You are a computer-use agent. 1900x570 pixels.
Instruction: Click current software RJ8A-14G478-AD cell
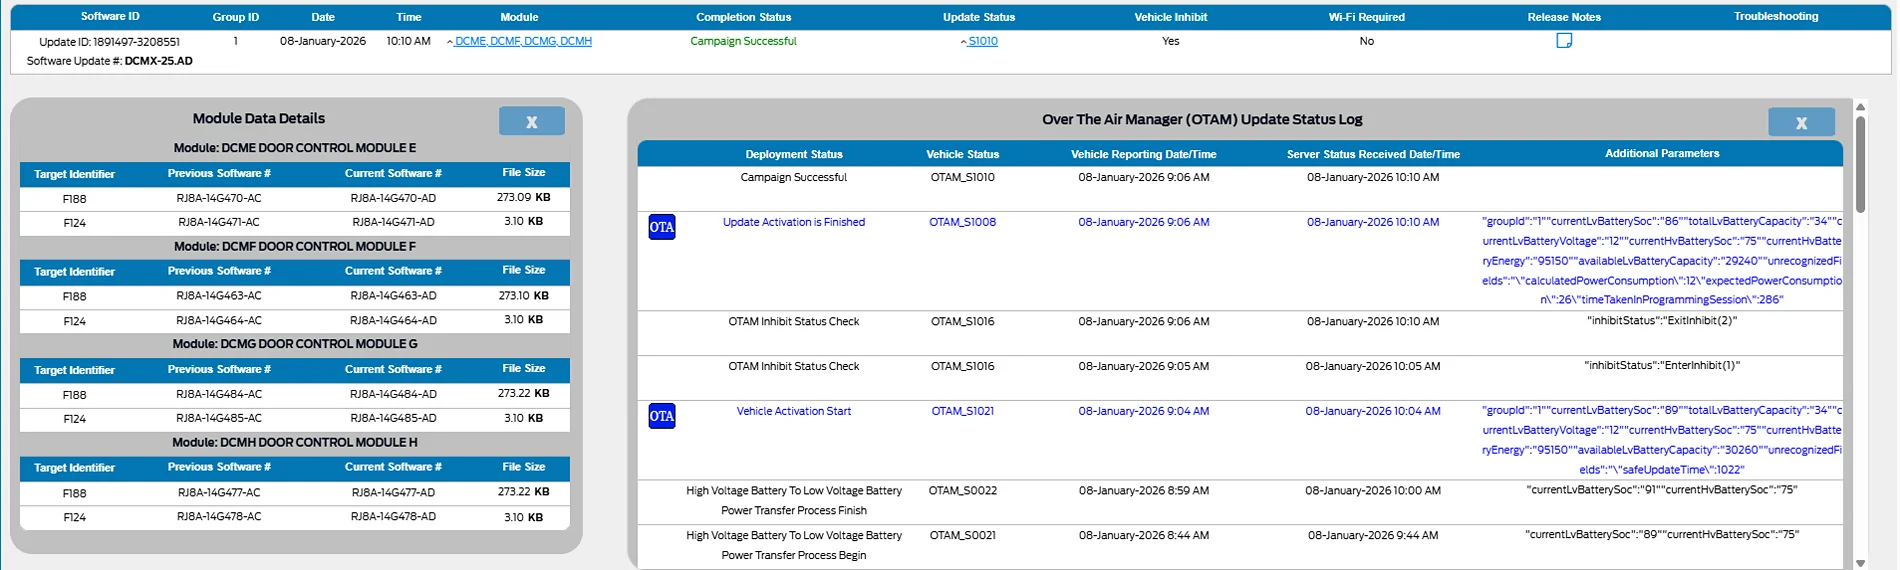pyautogui.click(x=393, y=517)
